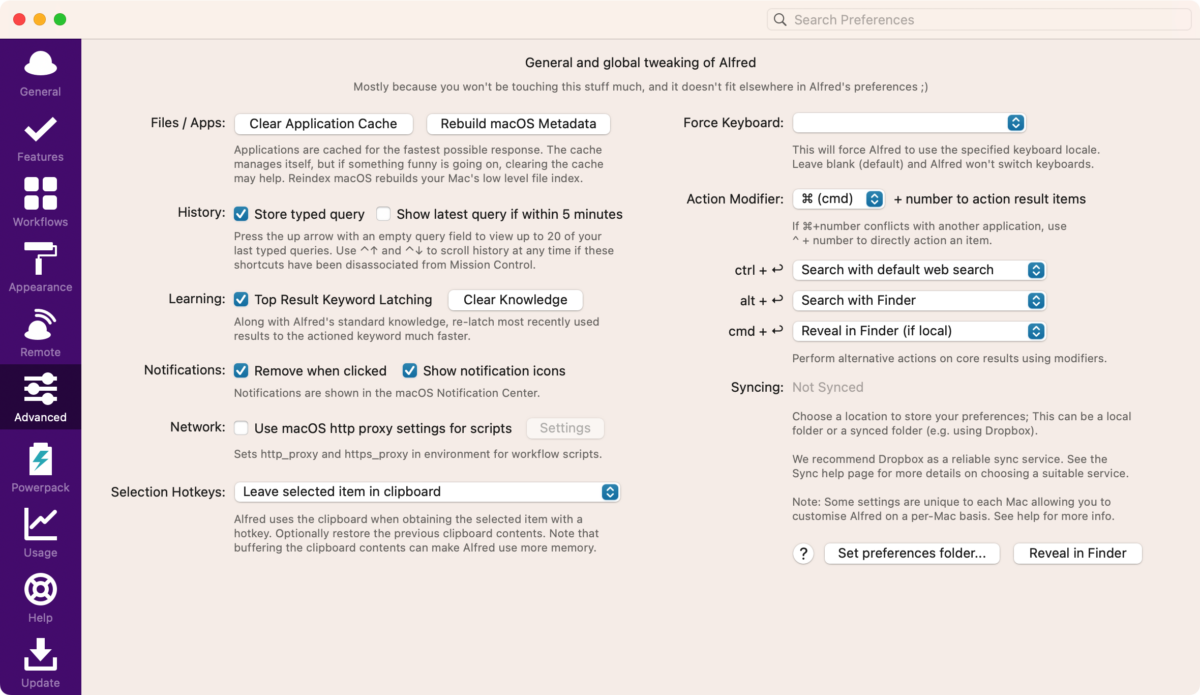Viewport: 1200px width, 695px height.
Task: Select the Update download icon
Action: 40,654
